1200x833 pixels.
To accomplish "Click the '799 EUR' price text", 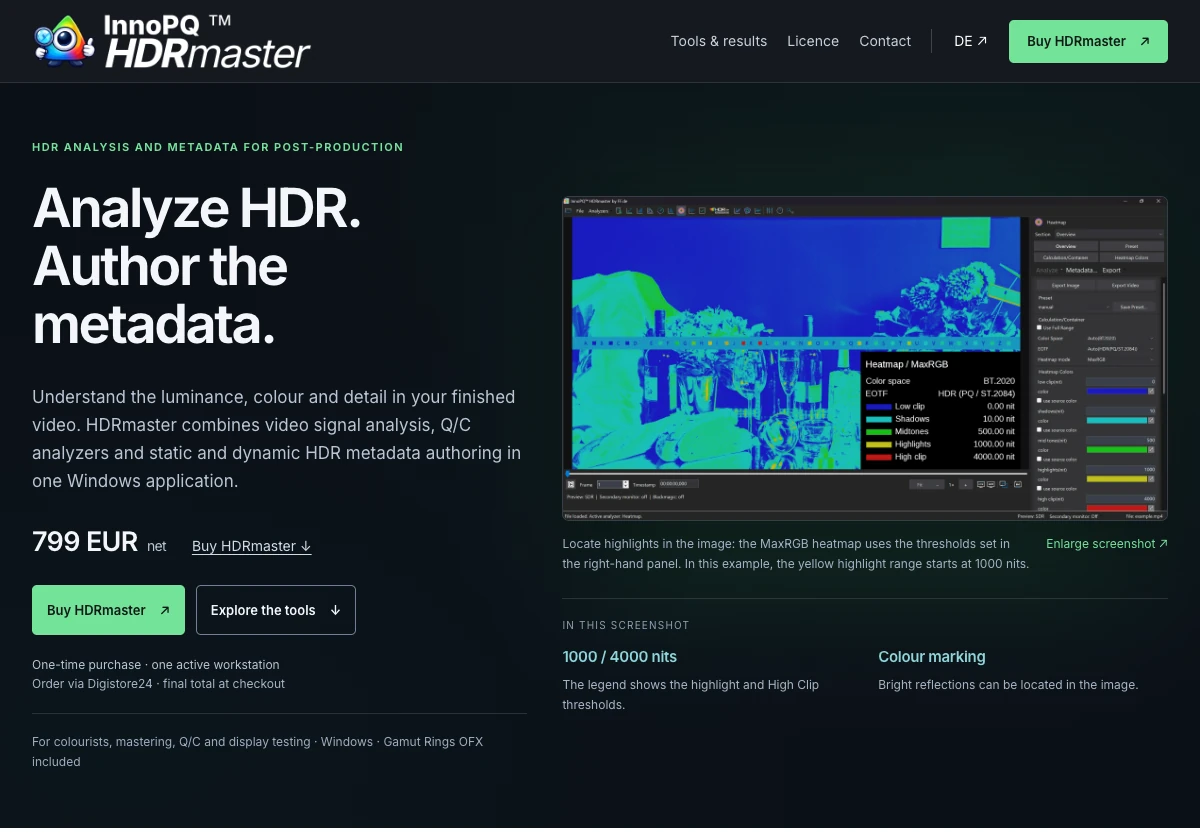I will (85, 542).
